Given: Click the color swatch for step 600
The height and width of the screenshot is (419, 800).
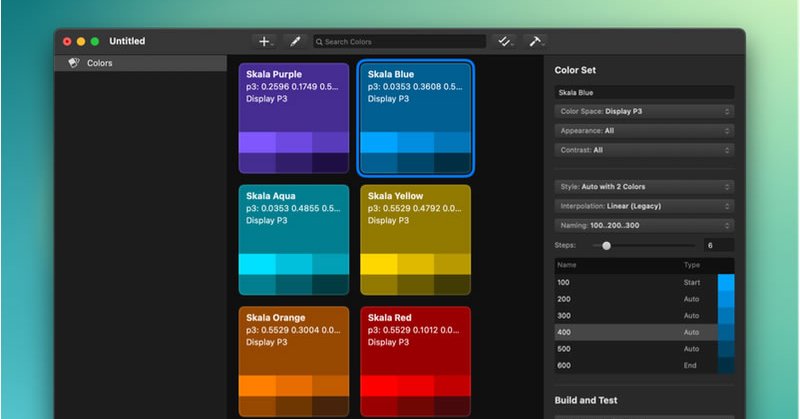Looking at the screenshot, I should 726,365.
